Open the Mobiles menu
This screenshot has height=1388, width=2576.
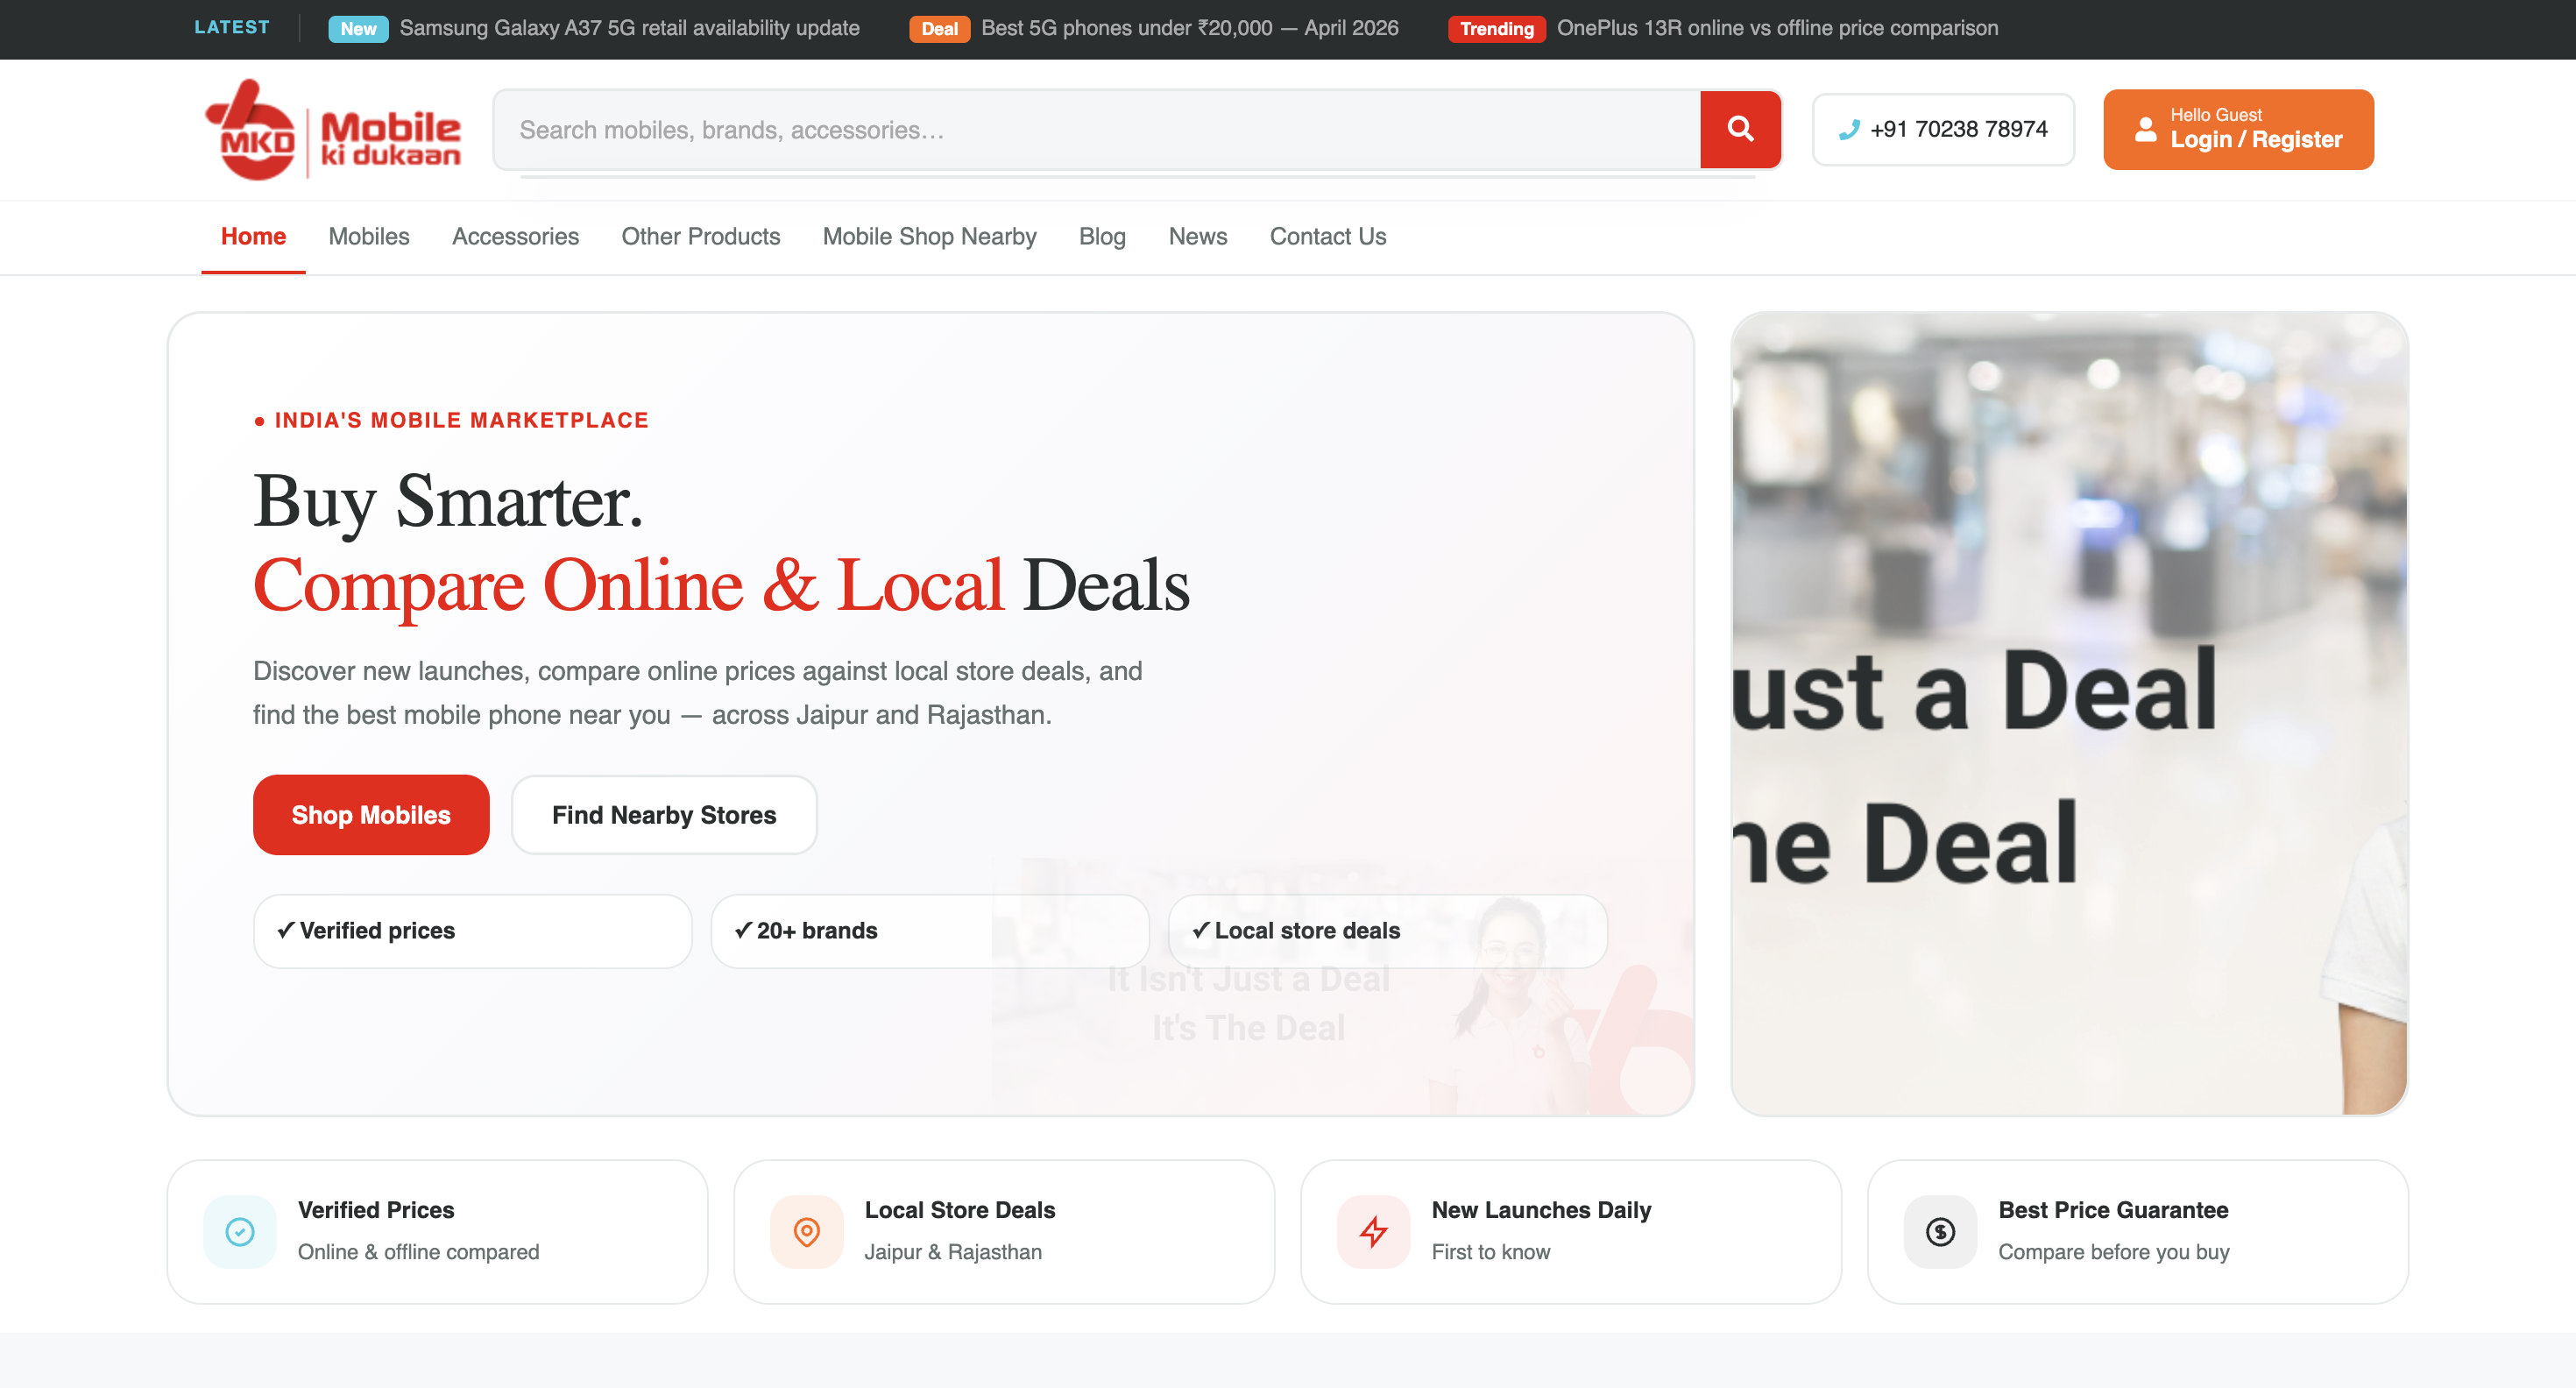tap(368, 237)
